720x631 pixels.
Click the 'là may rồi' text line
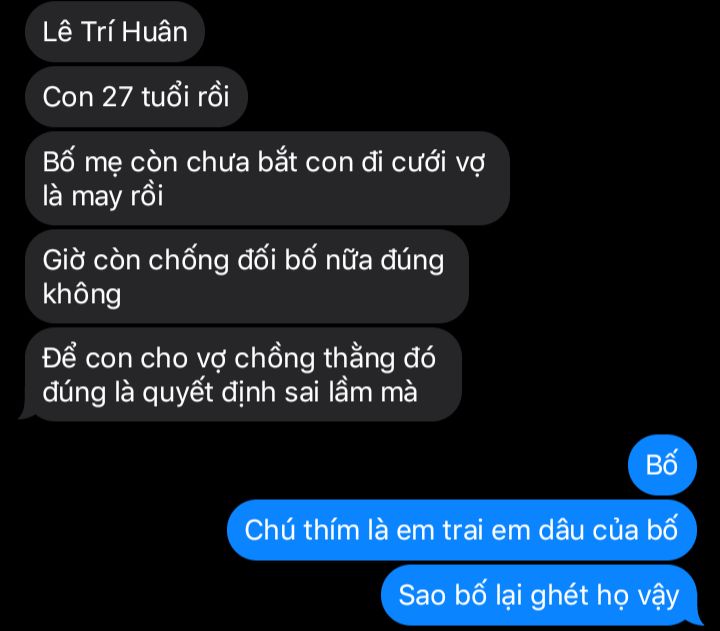tap(103, 196)
